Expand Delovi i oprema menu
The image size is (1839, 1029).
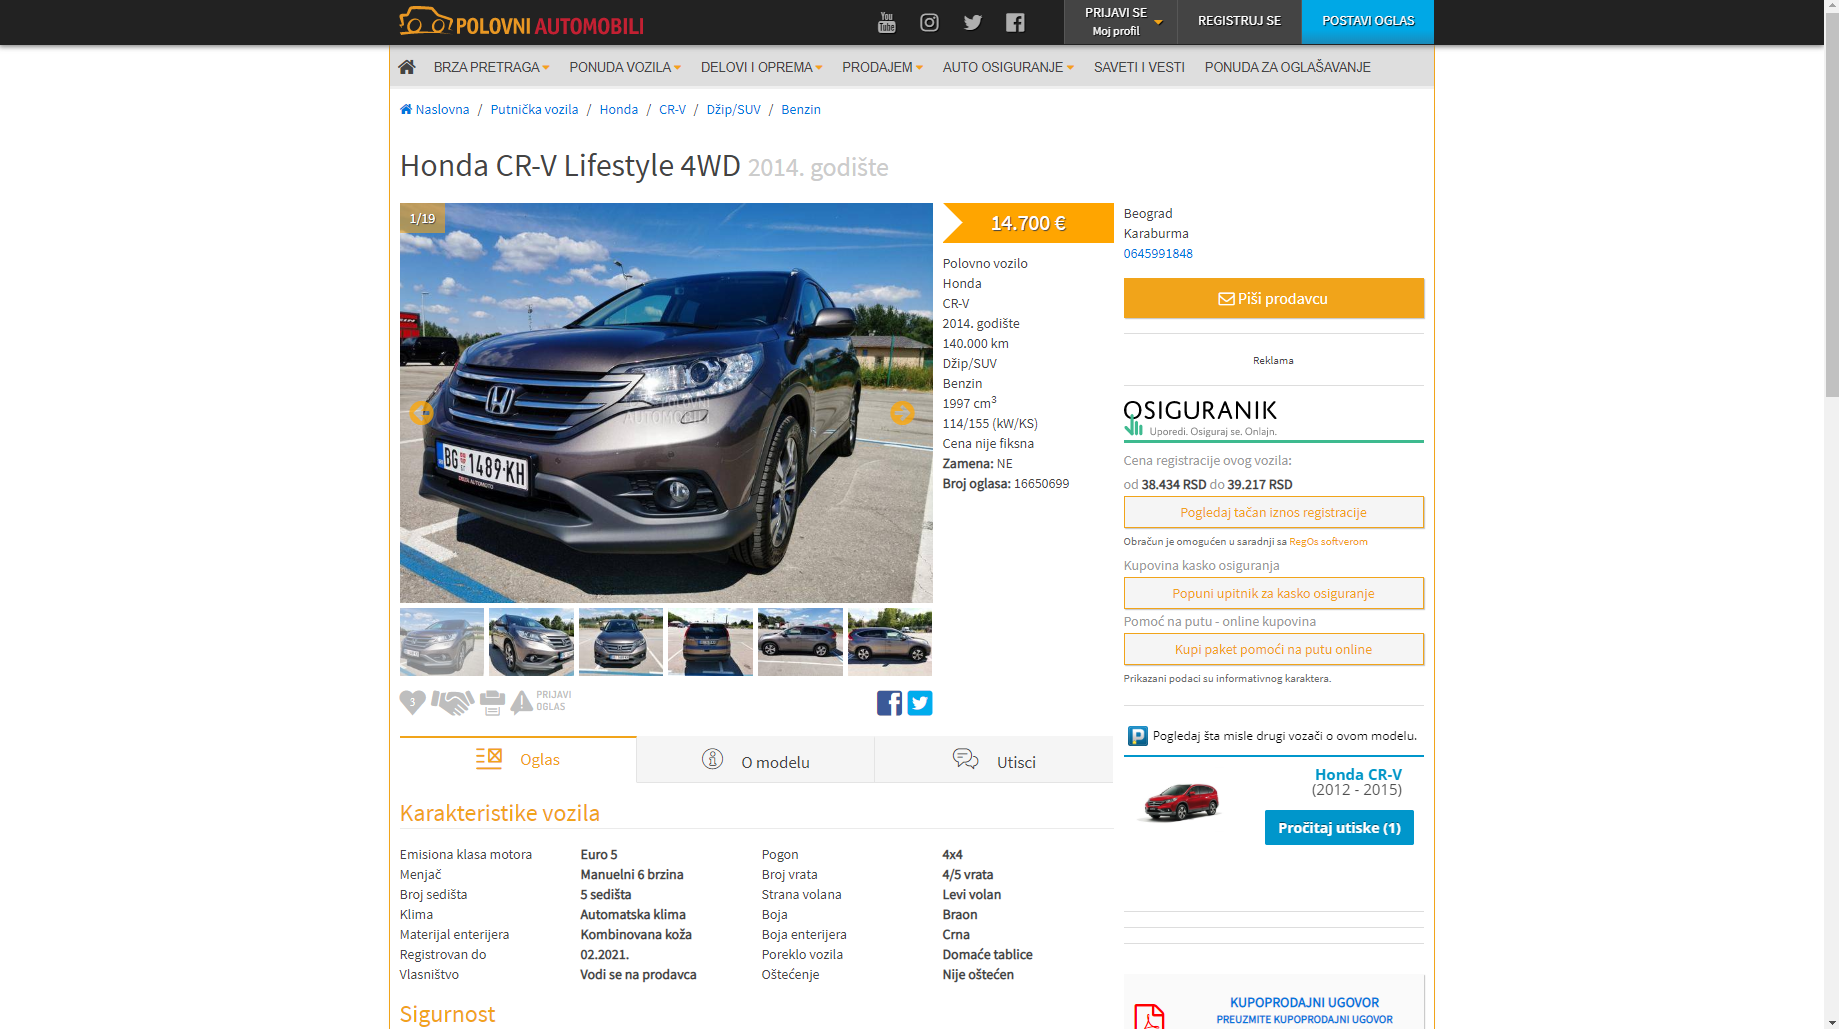pos(761,67)
